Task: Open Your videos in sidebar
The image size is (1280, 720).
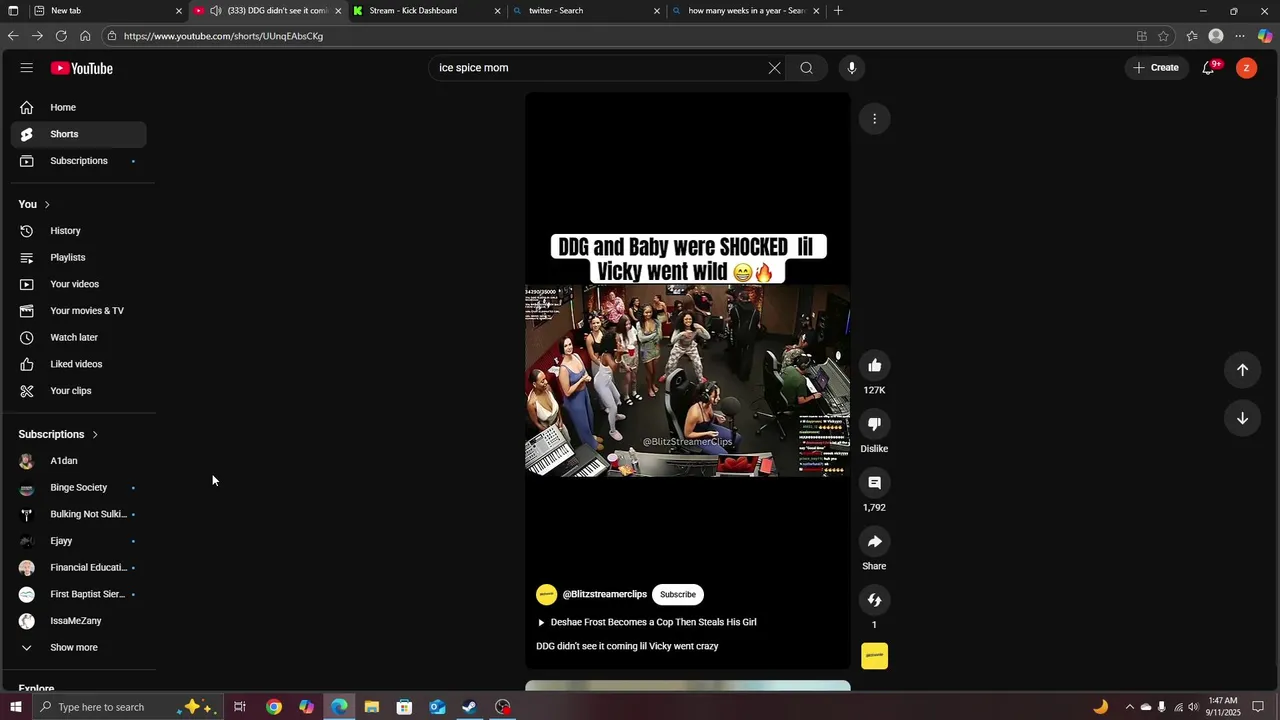Action: 78,284
